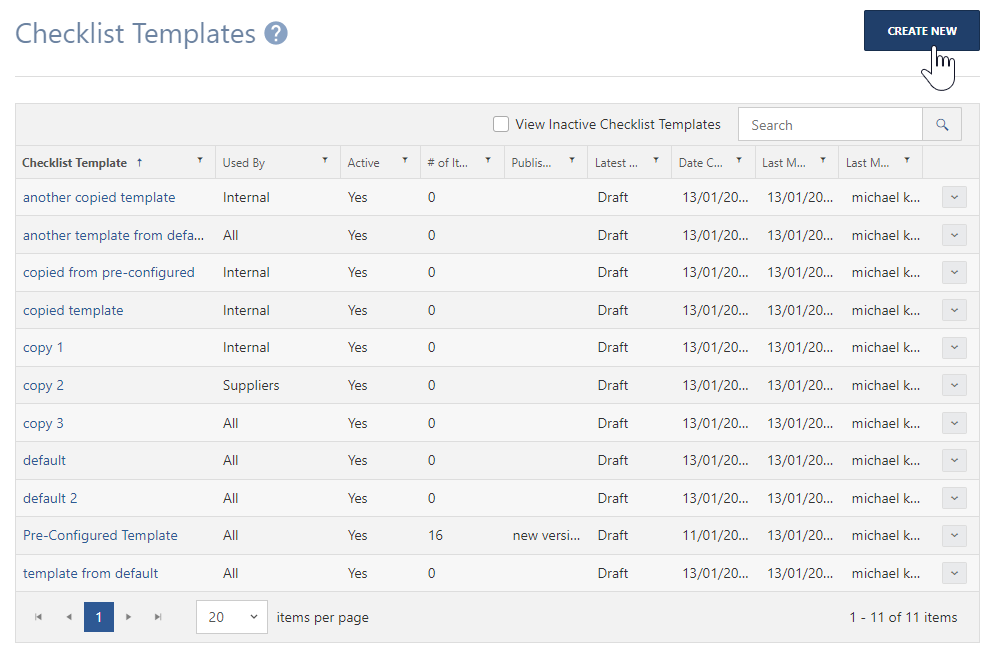Click inside the Search input field
The height and width of the screenshot is (658, 999).
click(x=830, y=124)
